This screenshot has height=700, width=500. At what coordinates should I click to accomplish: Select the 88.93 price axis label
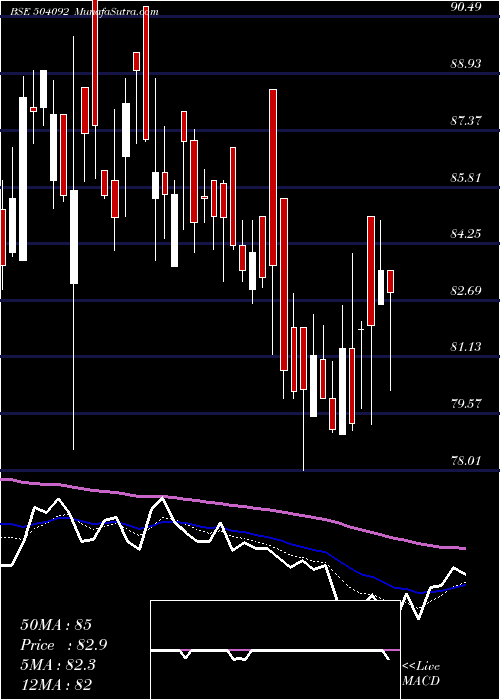tap(465, 64)
